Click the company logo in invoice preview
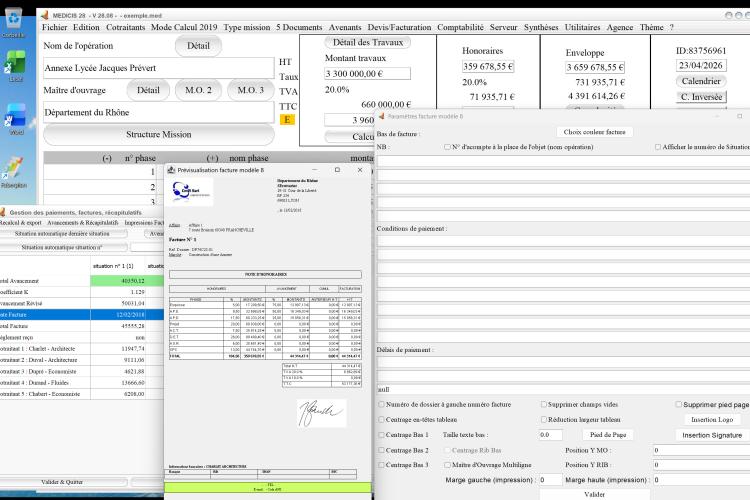The image size is (750, 500). 192,191
